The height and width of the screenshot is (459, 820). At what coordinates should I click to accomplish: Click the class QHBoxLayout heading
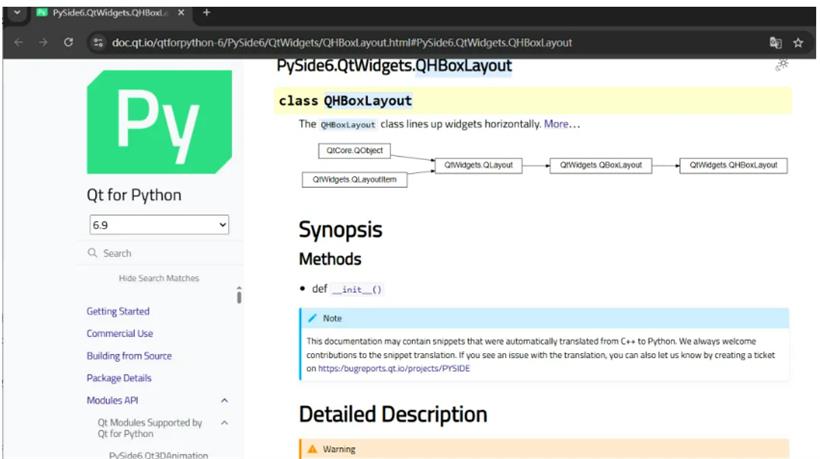345,101
